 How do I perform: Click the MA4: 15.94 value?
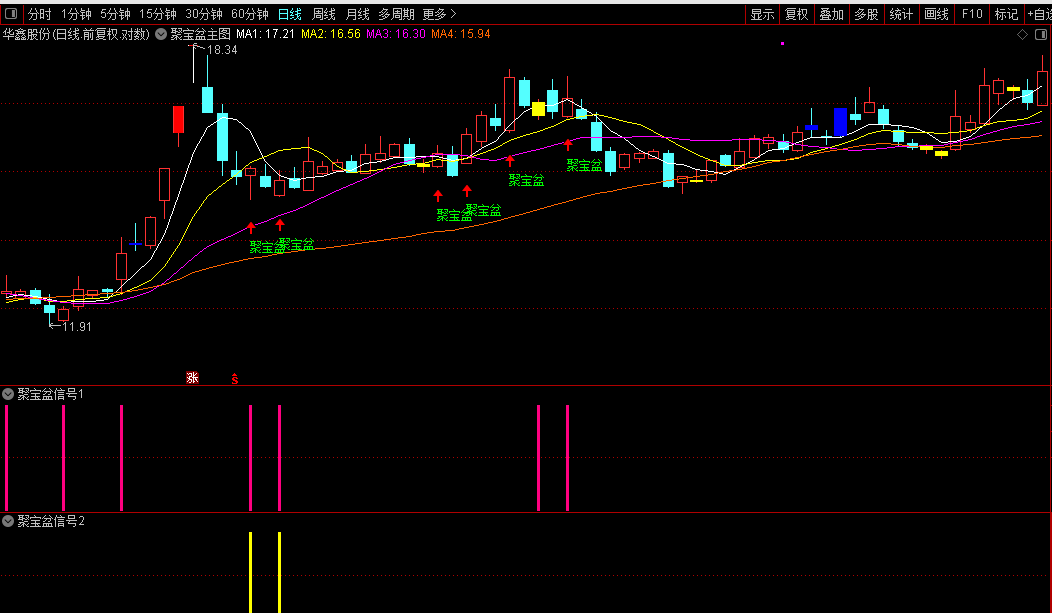click(461, 34)
